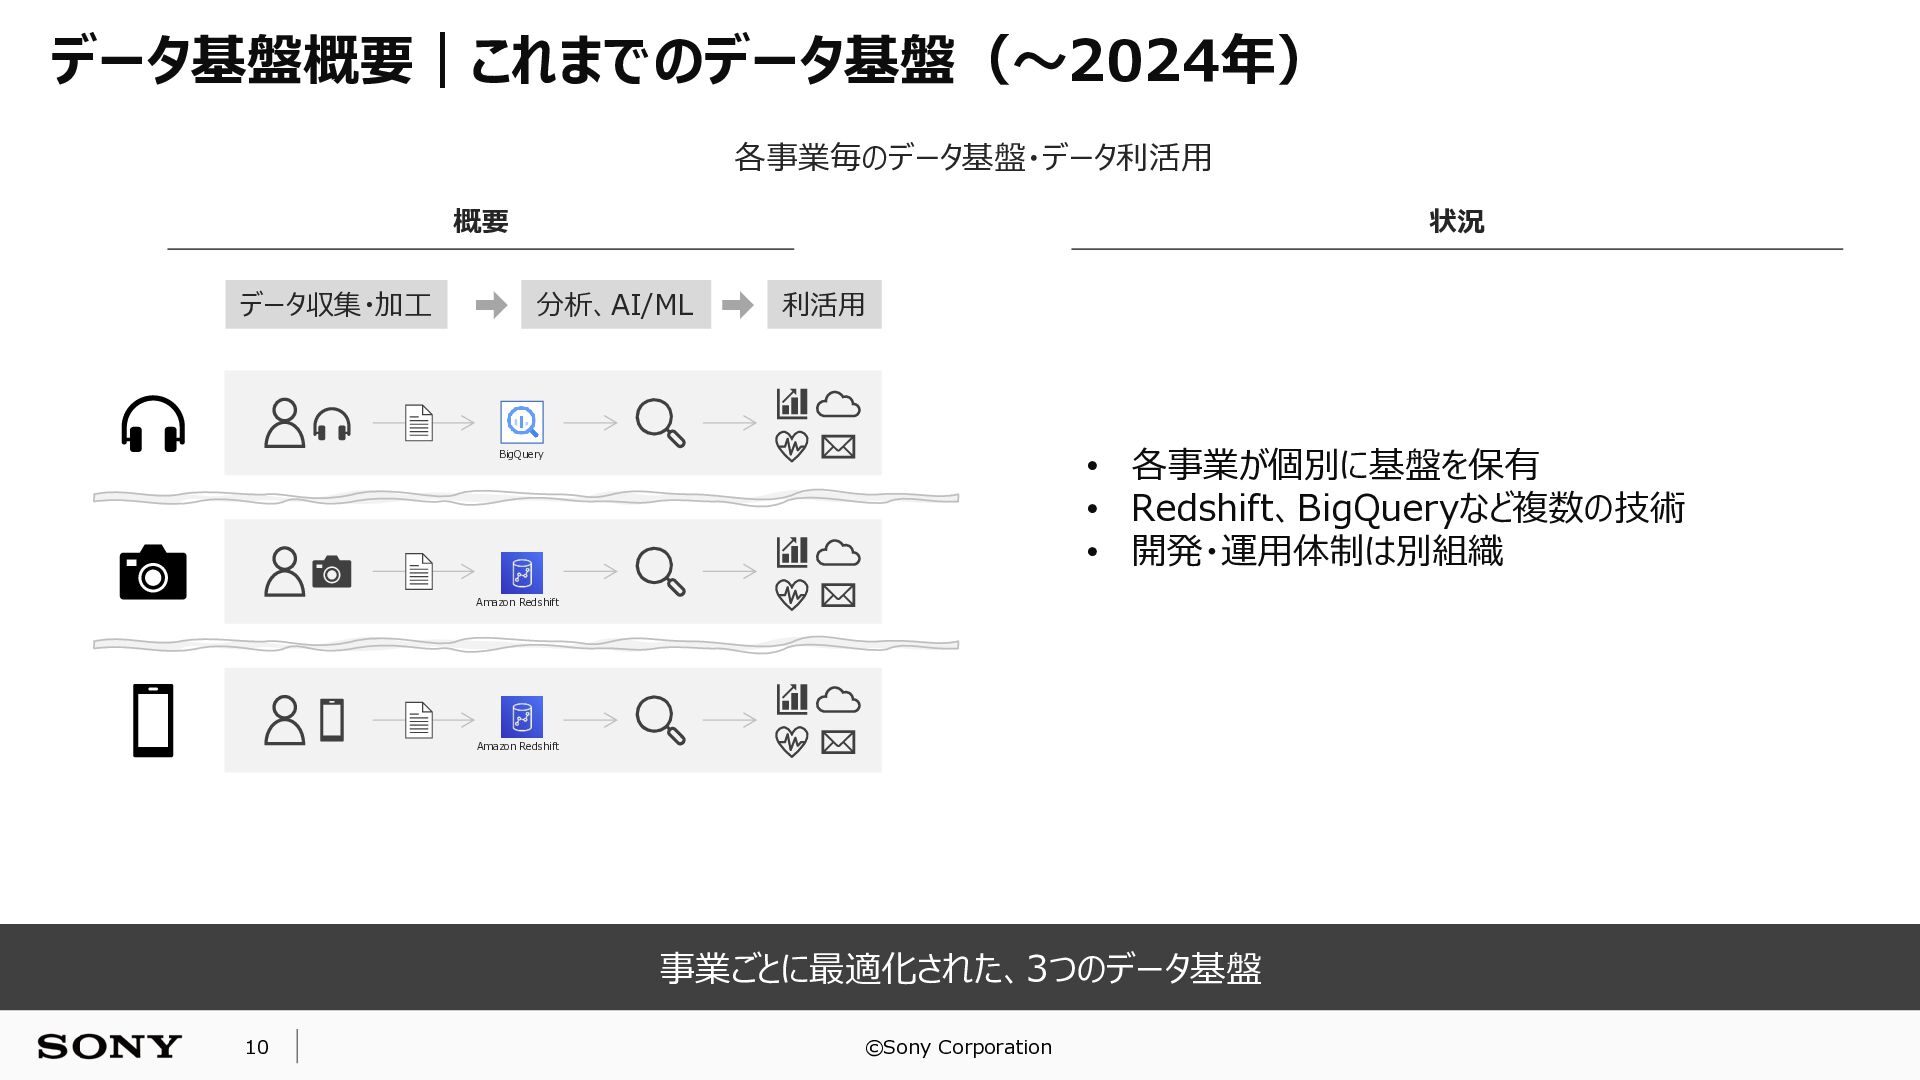Click the dark summary banner at bottom
1920x1080 pixels.
coord(960,967)
